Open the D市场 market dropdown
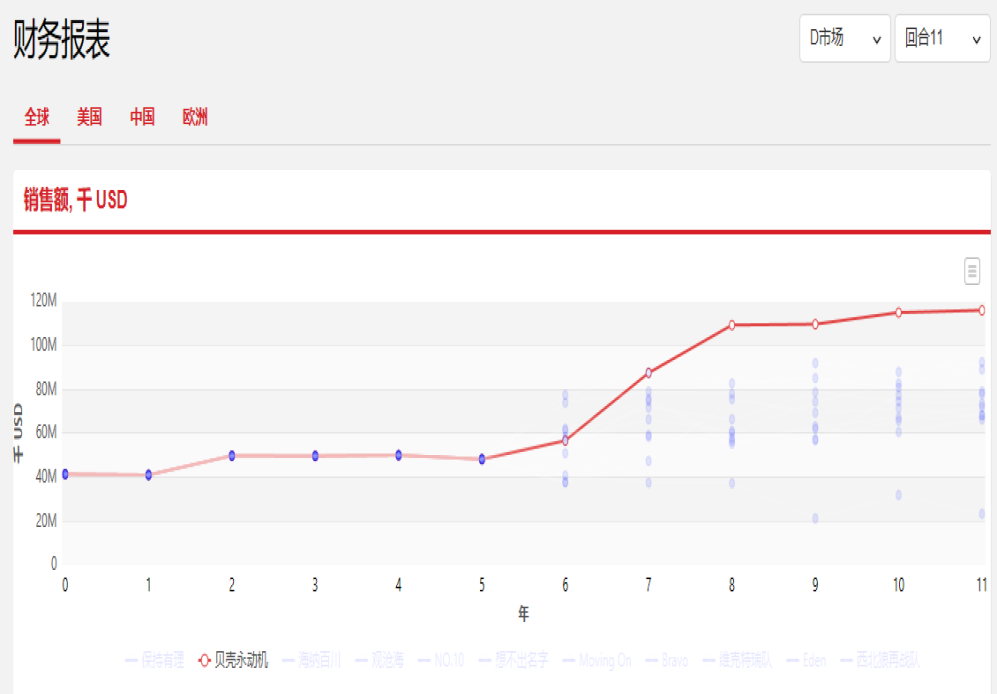Image resolution: width=997 pixels, height=694 pixels. tap(844, 39)
